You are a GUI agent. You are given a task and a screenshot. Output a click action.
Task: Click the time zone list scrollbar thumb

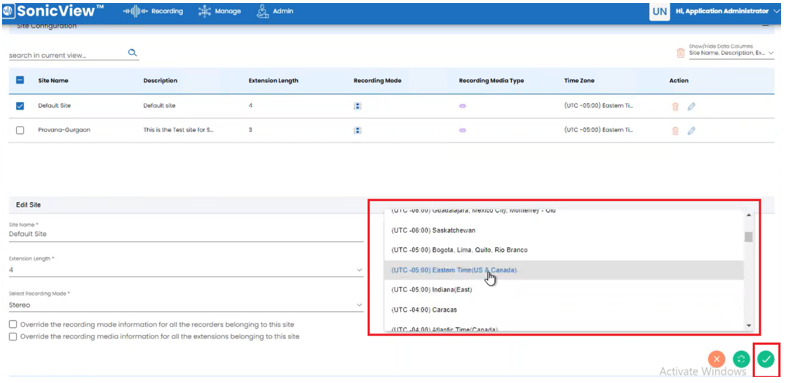coord(748,236)
